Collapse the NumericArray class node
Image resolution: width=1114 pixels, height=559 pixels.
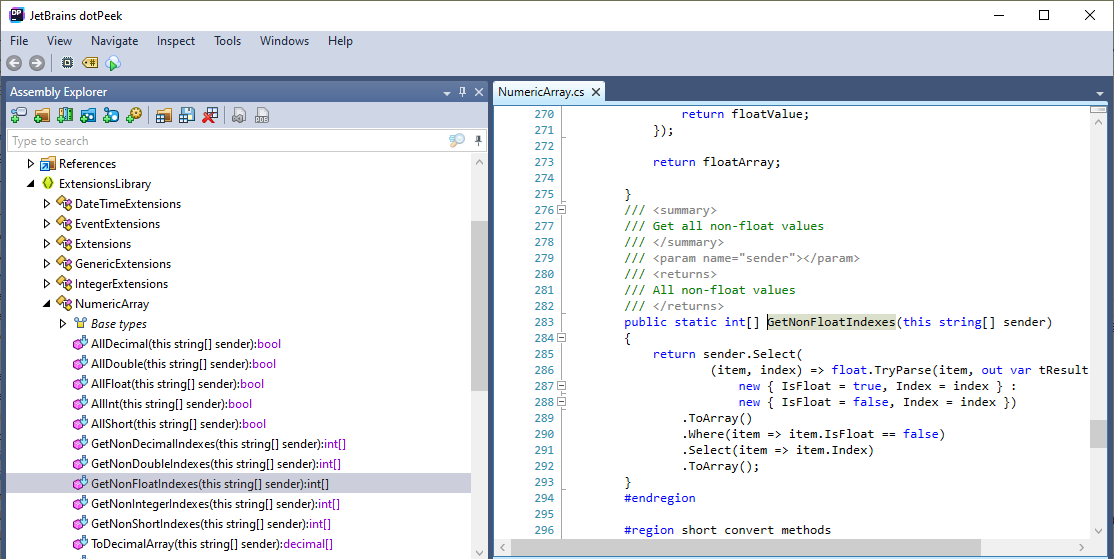click(47, 303)
